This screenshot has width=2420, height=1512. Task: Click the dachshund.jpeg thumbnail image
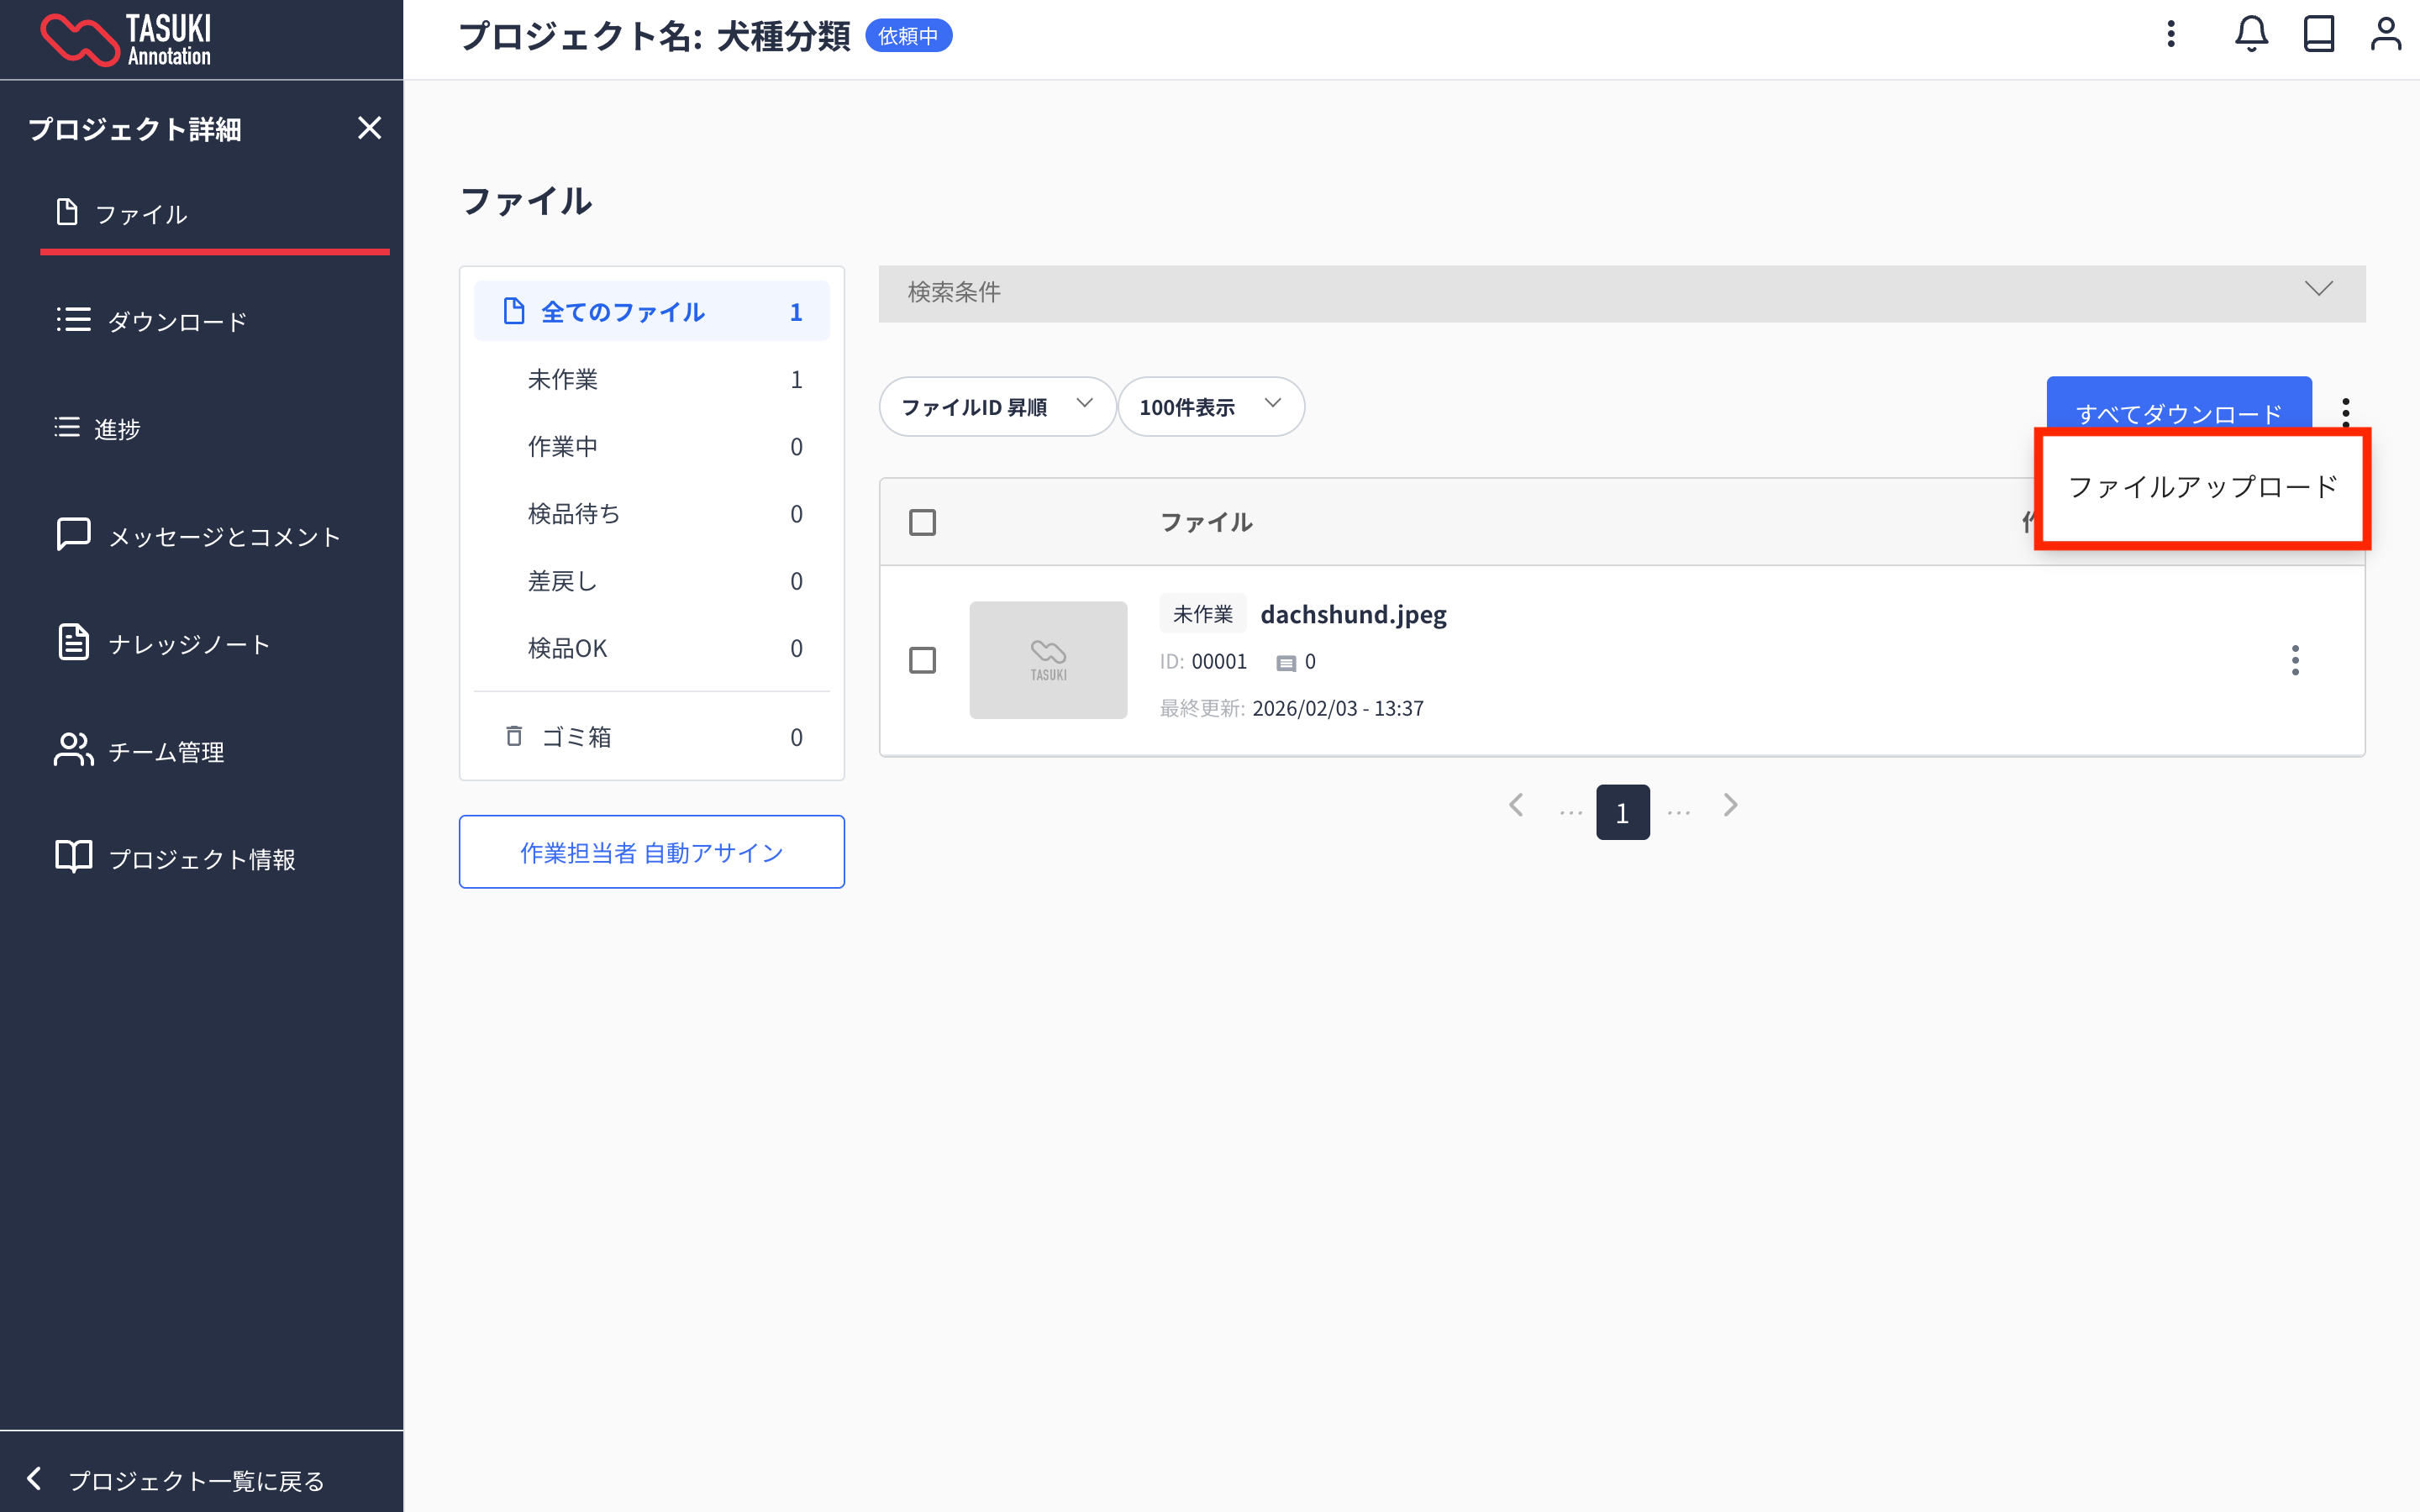pyautogui.click(x=1047, y=660)
